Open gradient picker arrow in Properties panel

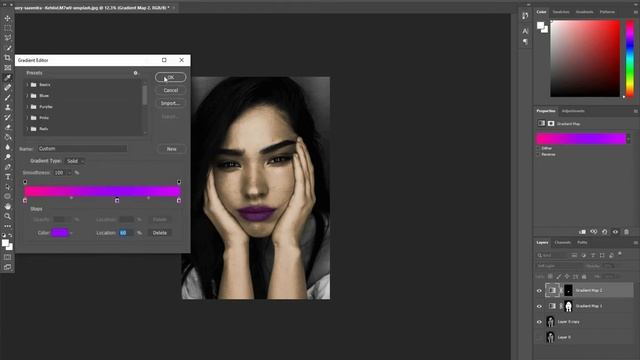[629, 139]
